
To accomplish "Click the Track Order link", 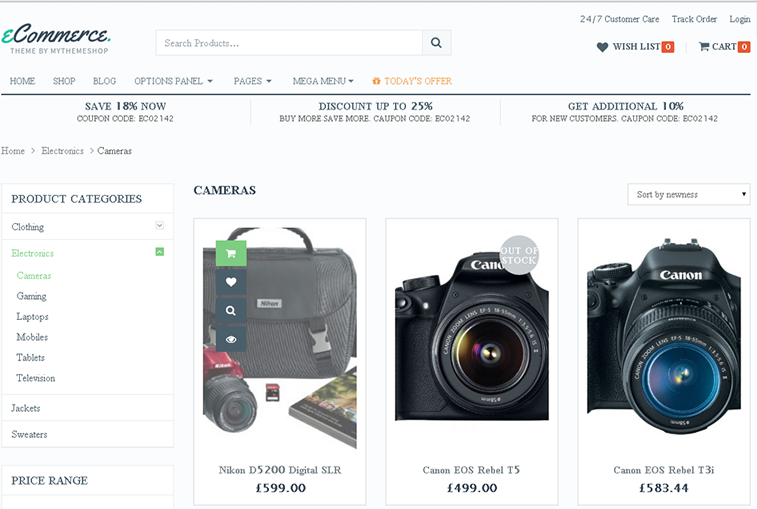I will coord(694,19).
